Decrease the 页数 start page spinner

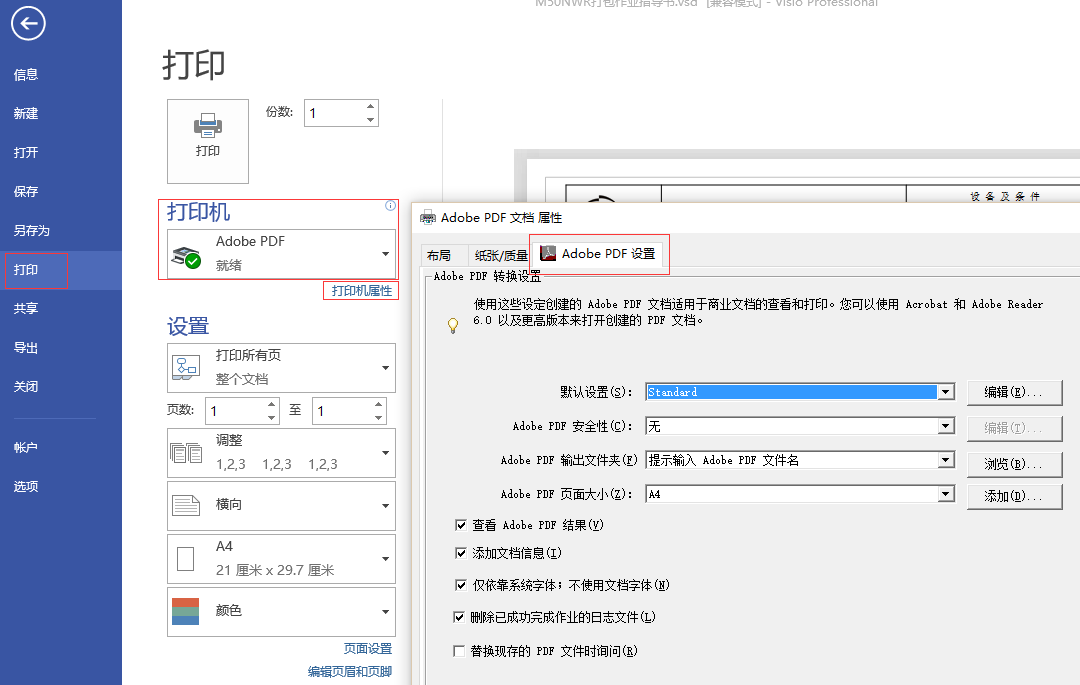click(x=271, y=418)
